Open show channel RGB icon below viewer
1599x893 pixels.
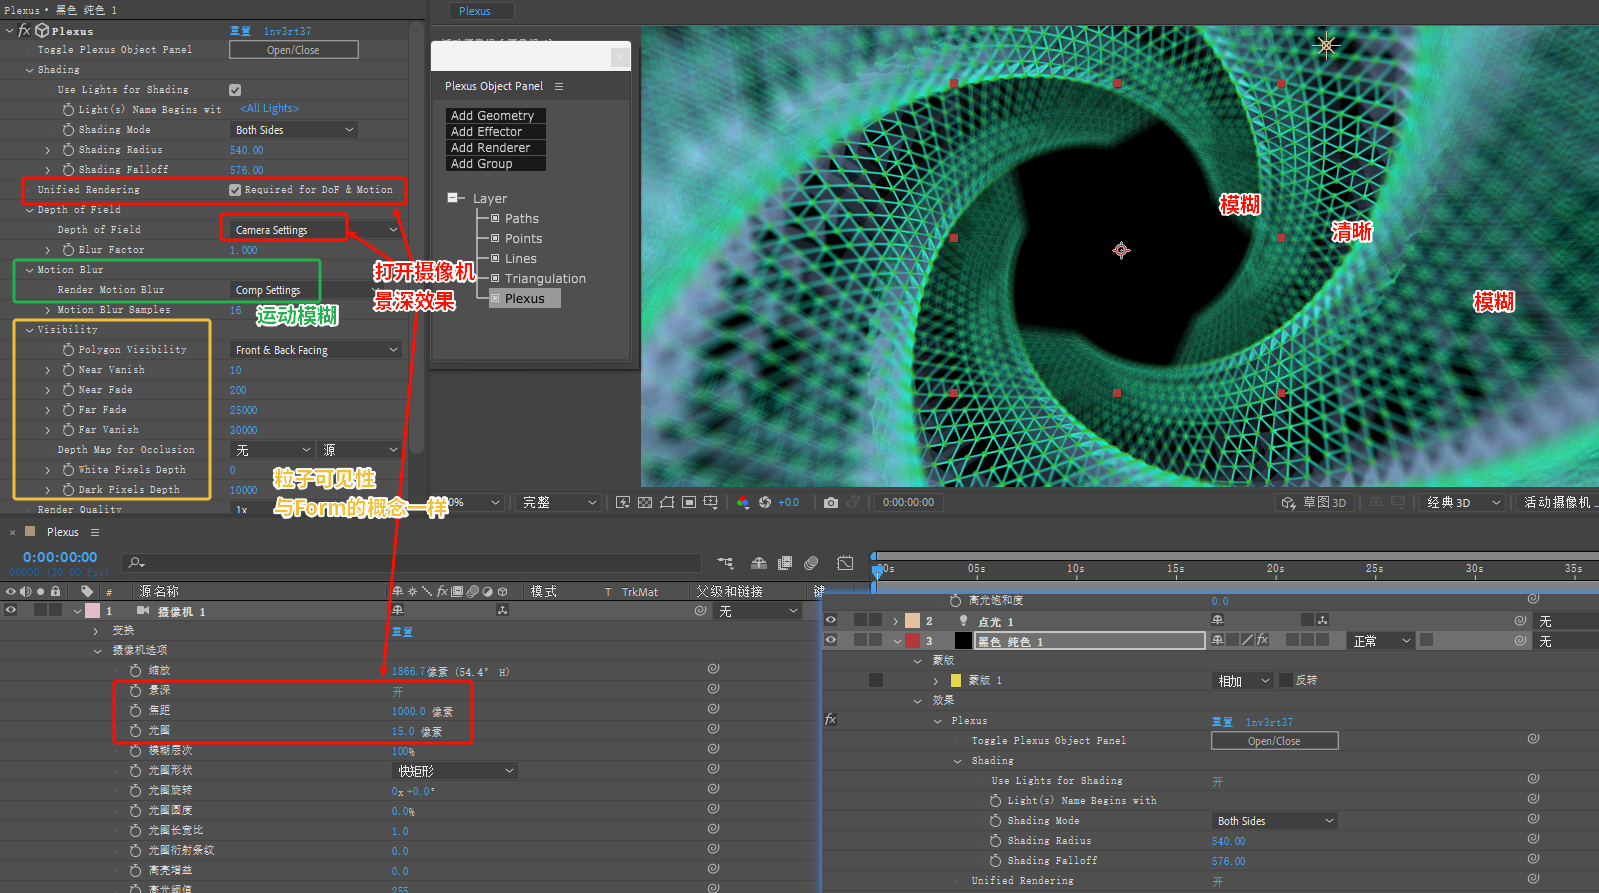point(743,502)
